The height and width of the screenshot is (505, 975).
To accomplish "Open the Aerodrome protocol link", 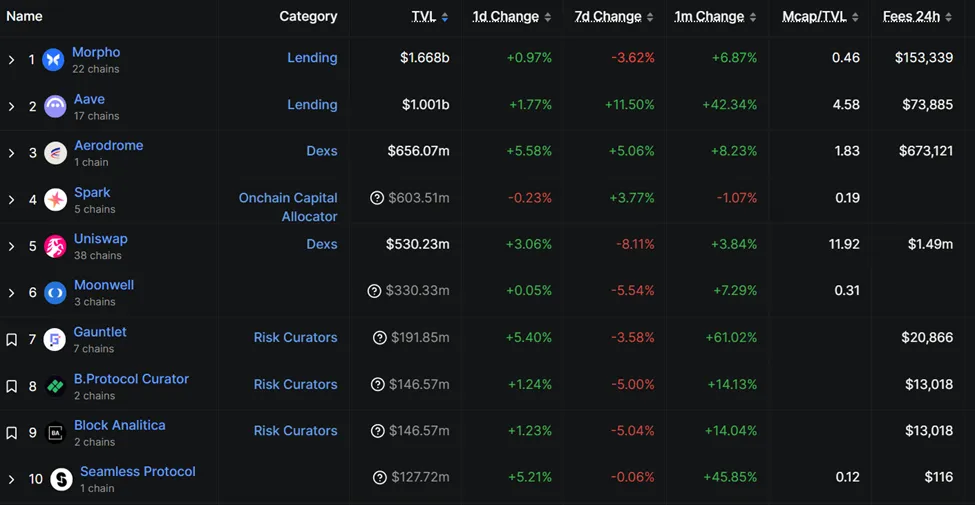I will click(x=108, y=145).
